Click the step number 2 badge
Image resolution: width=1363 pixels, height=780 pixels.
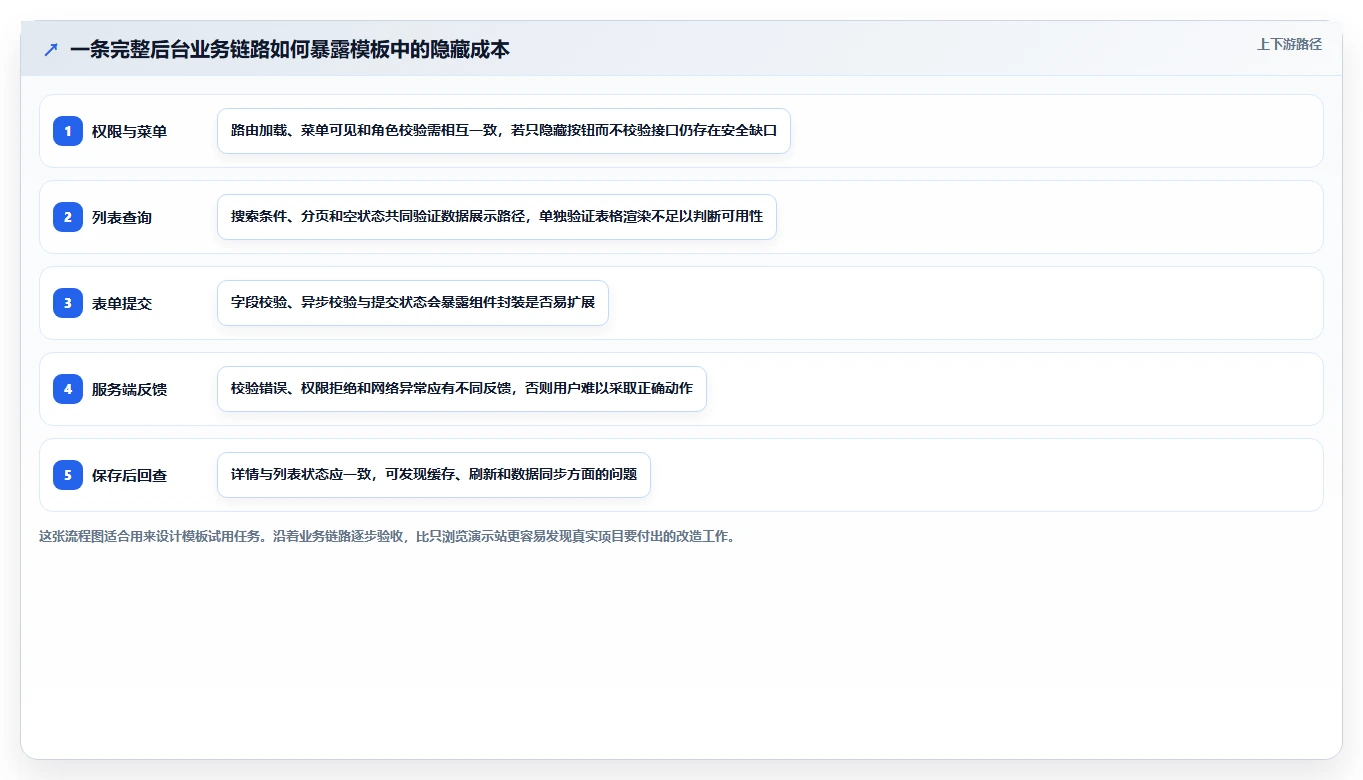pyautogui.click(x=68, y=216)
